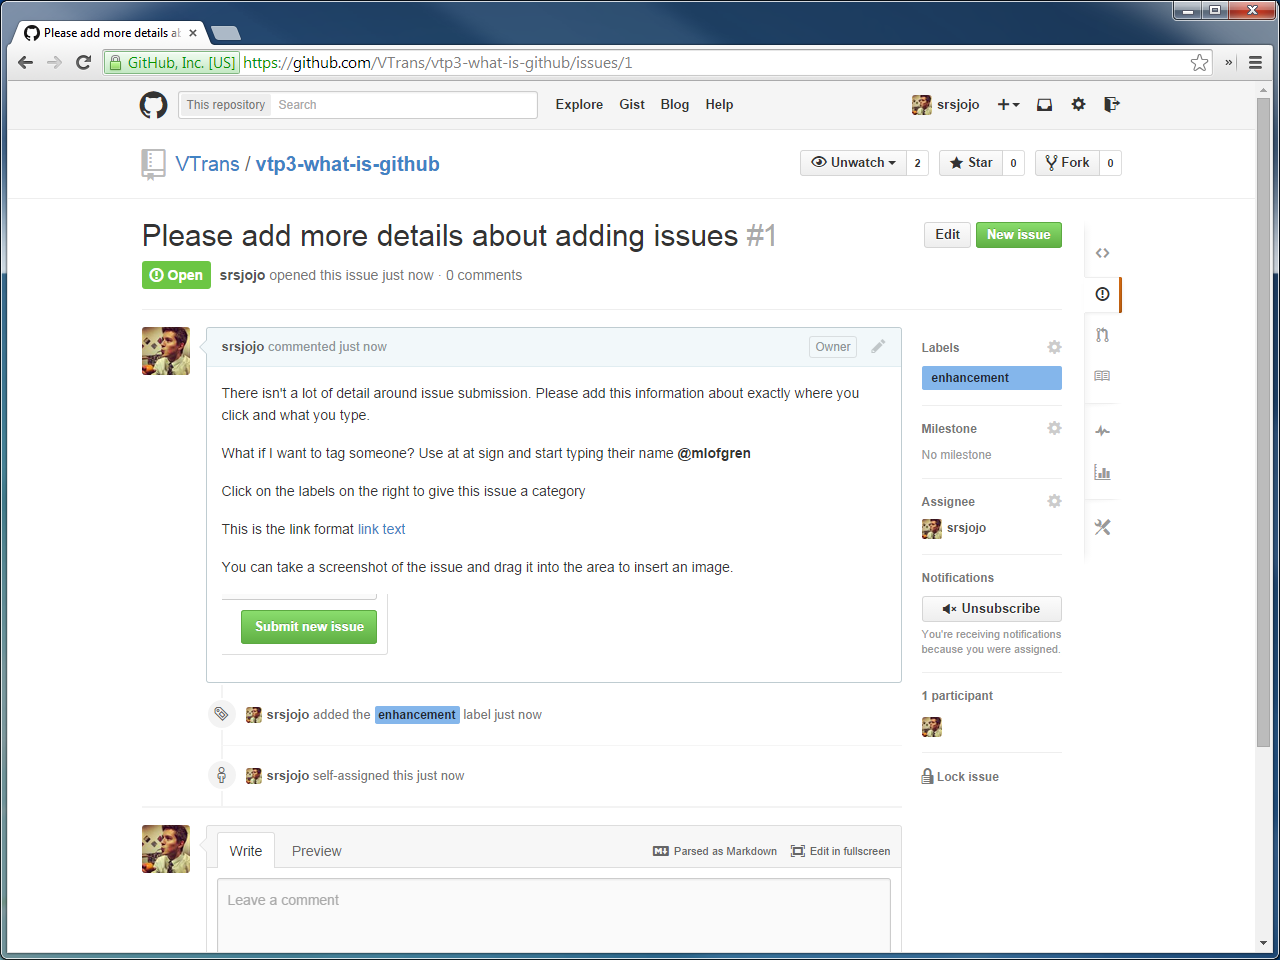Open a new browser tab
Viewport: 1280px width, 960px height.
(226, 32)
